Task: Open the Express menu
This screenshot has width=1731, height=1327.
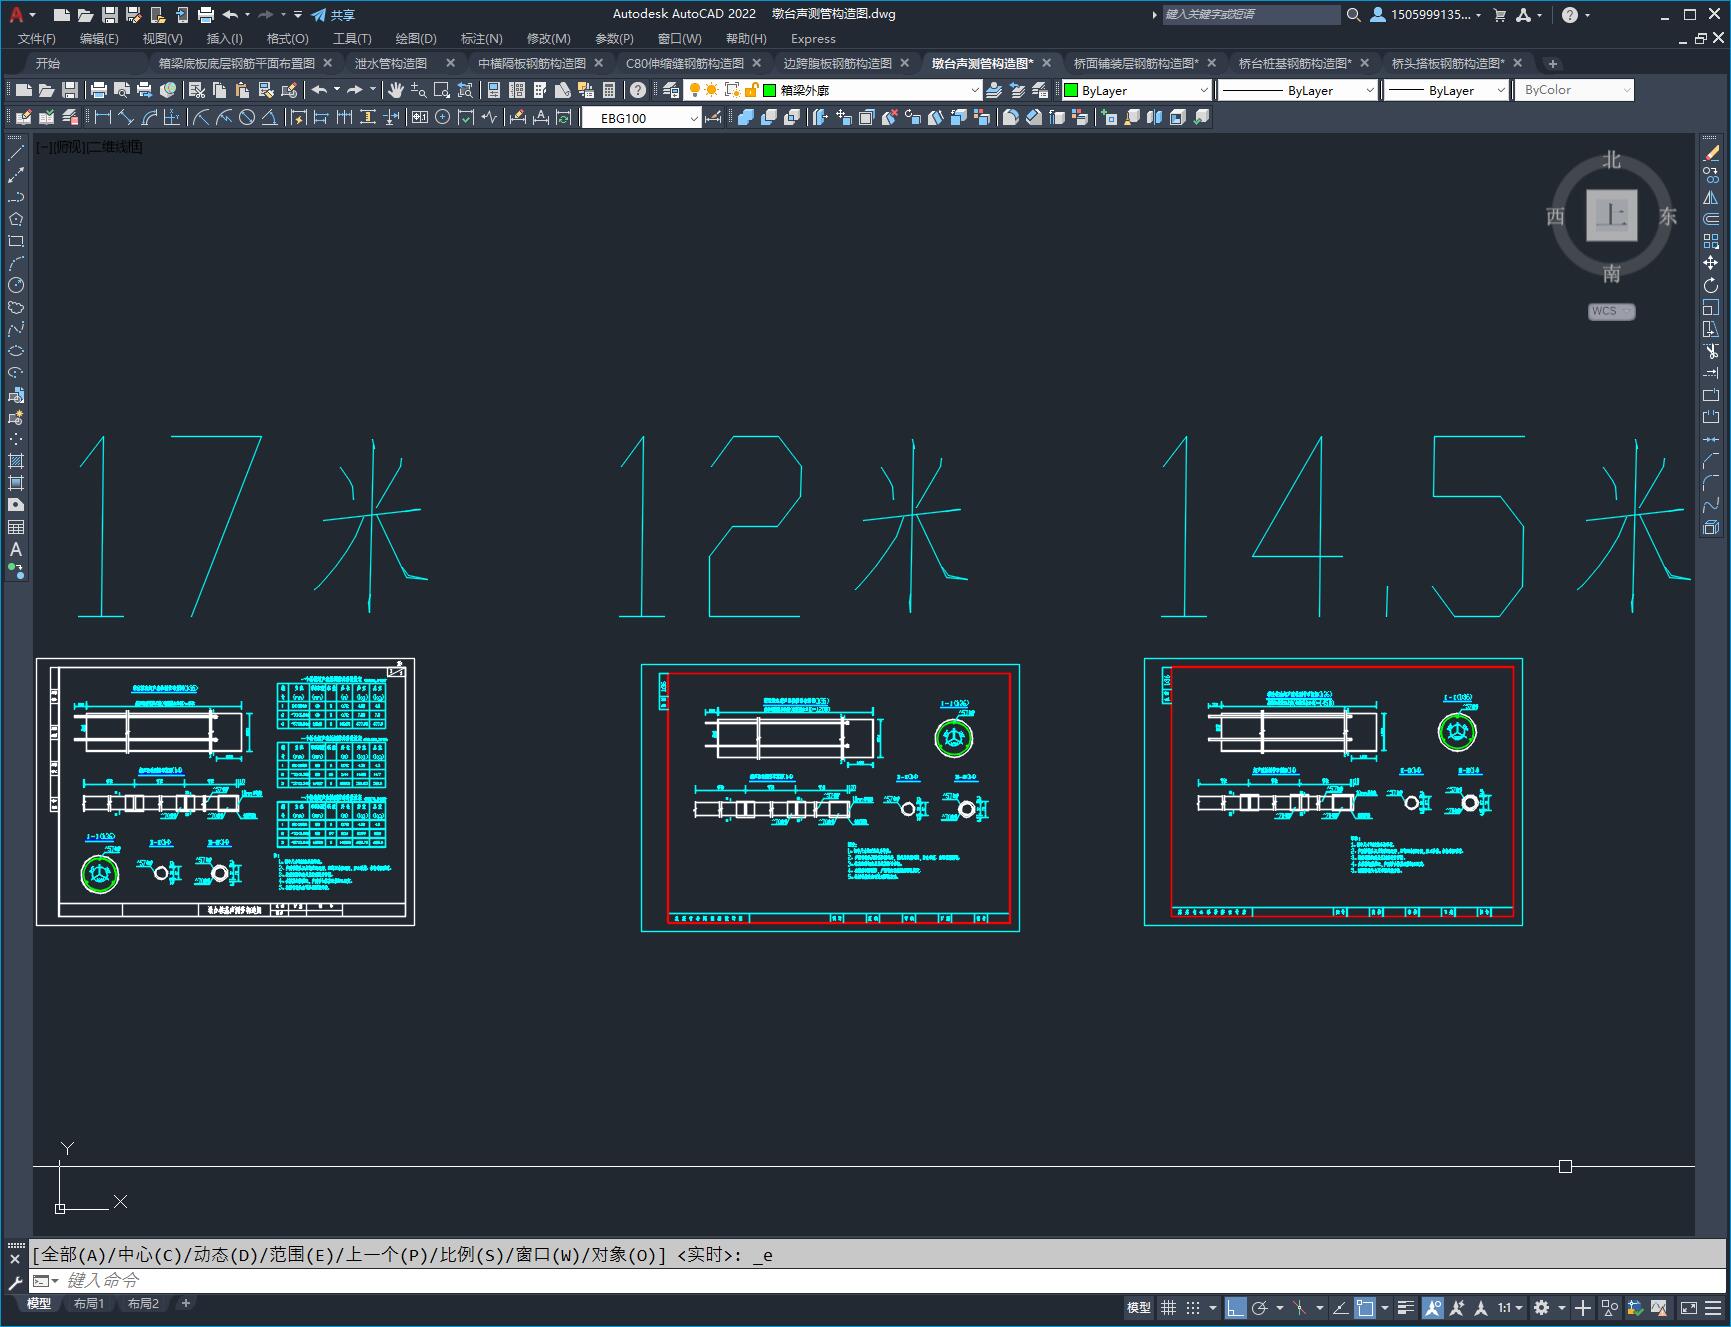Action: coord(813,39)
